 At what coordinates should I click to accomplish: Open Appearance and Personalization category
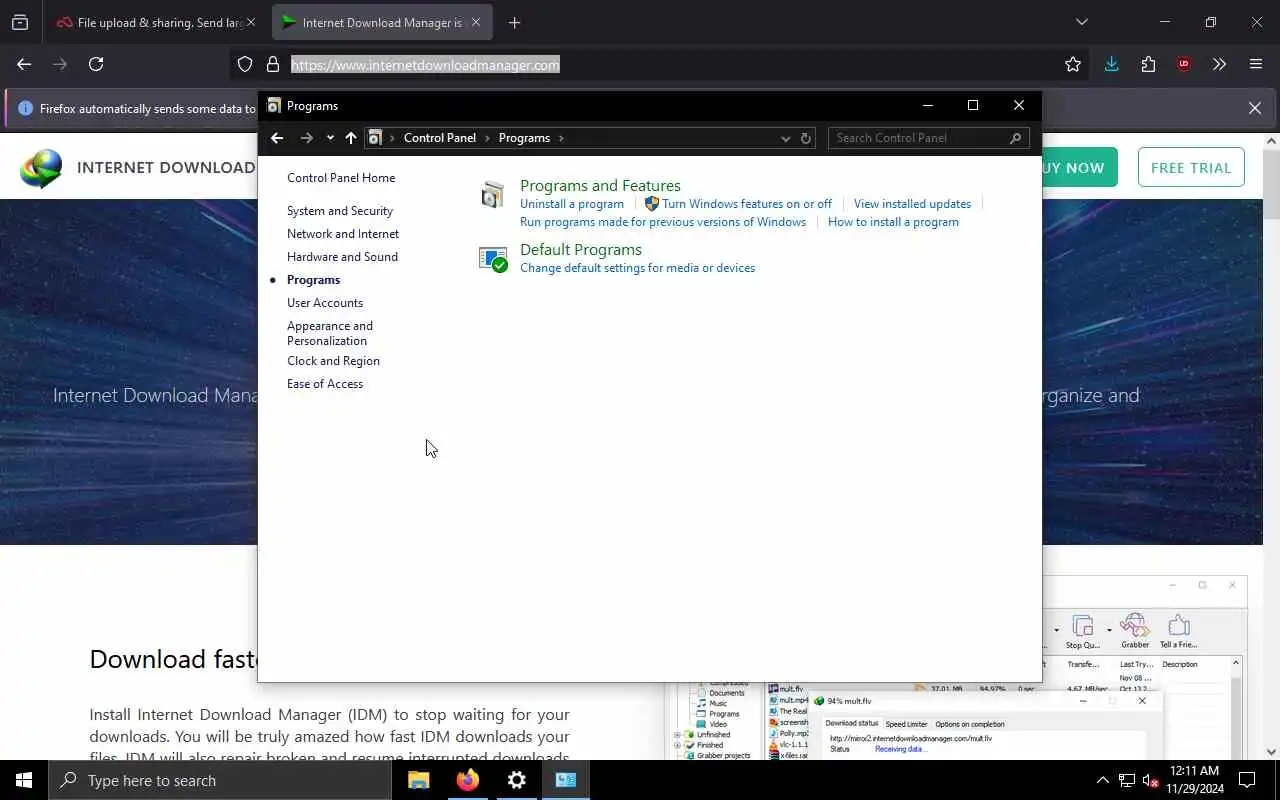pos(330,333)
